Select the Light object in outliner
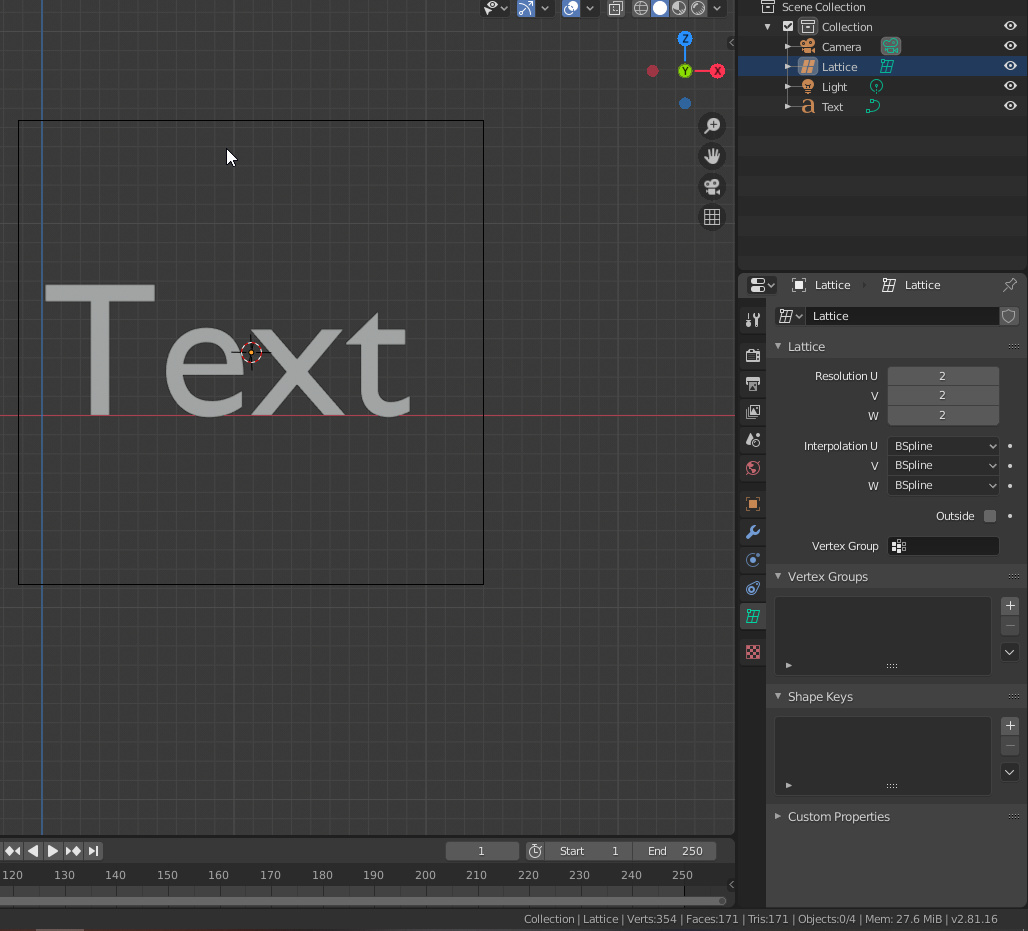This screenshot has height=931, width=1028. (834, 87)
